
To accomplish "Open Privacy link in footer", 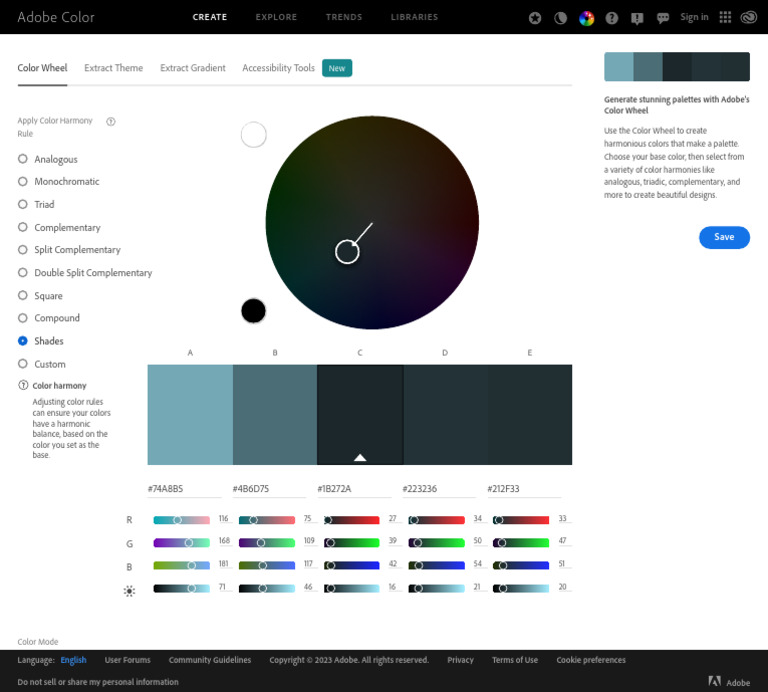I will tap(460, 660).
